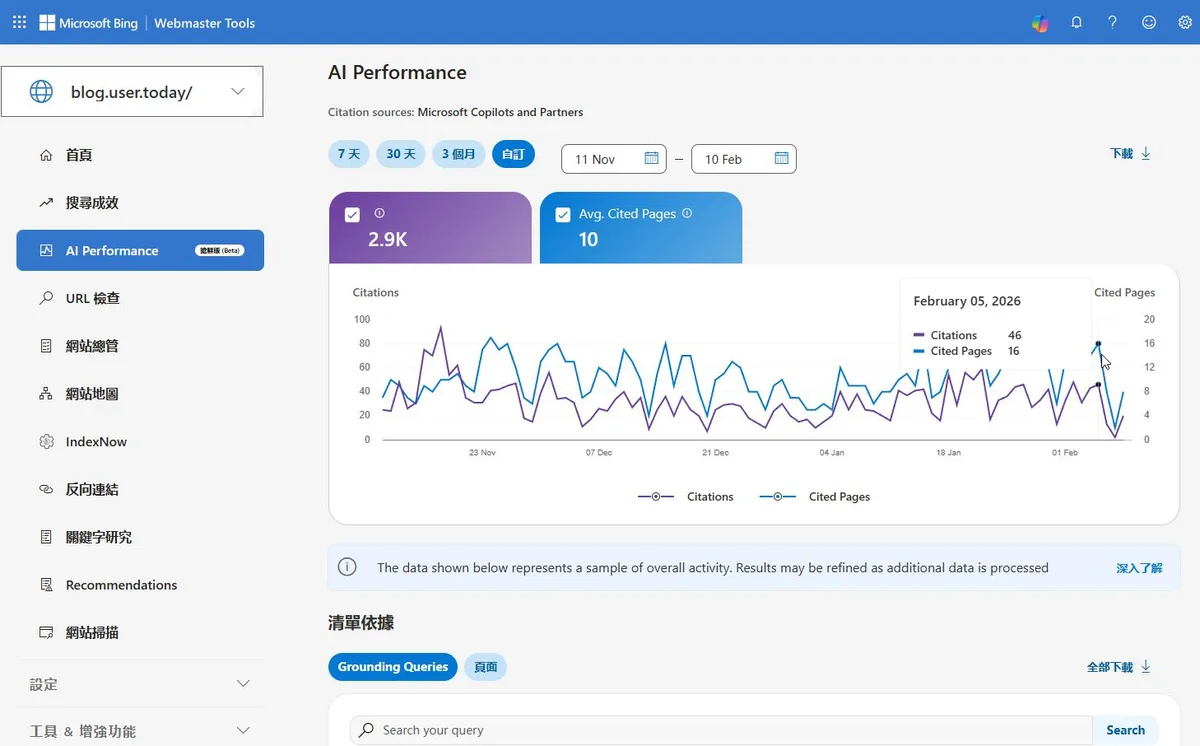Switch to the 頁面 tab
1200x746 pixels.
tap(485, 667)
